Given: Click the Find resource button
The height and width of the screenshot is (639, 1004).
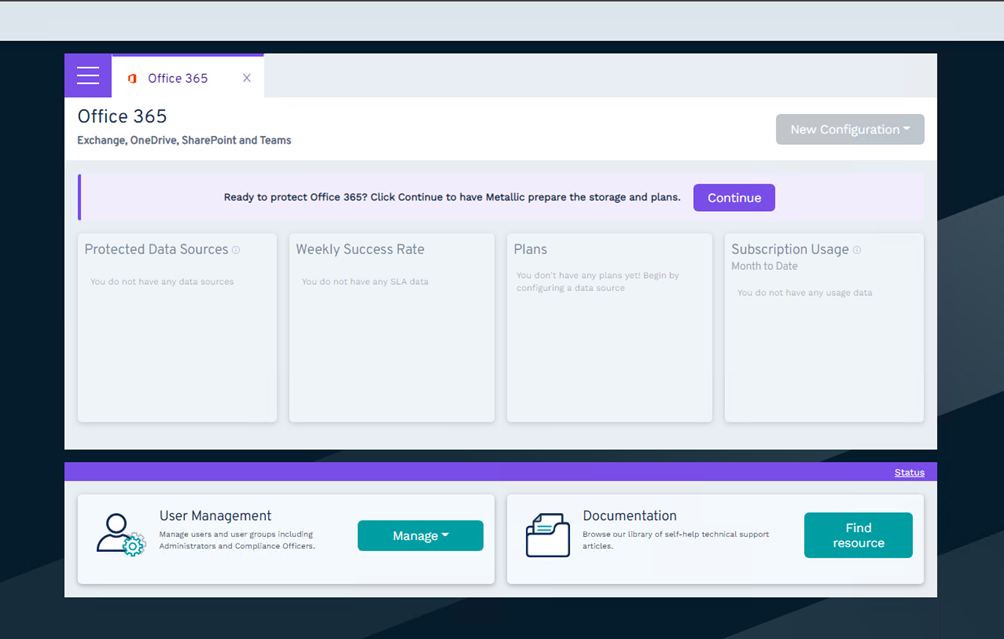Looking at the screenshot, I should 858,535.
